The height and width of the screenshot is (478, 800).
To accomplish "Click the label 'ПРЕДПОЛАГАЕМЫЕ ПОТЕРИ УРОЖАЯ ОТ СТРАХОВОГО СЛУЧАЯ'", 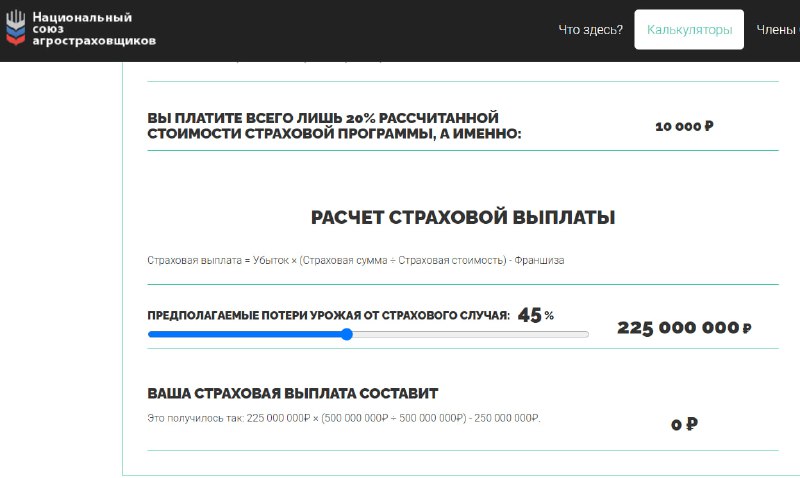I will click(329, 315).
